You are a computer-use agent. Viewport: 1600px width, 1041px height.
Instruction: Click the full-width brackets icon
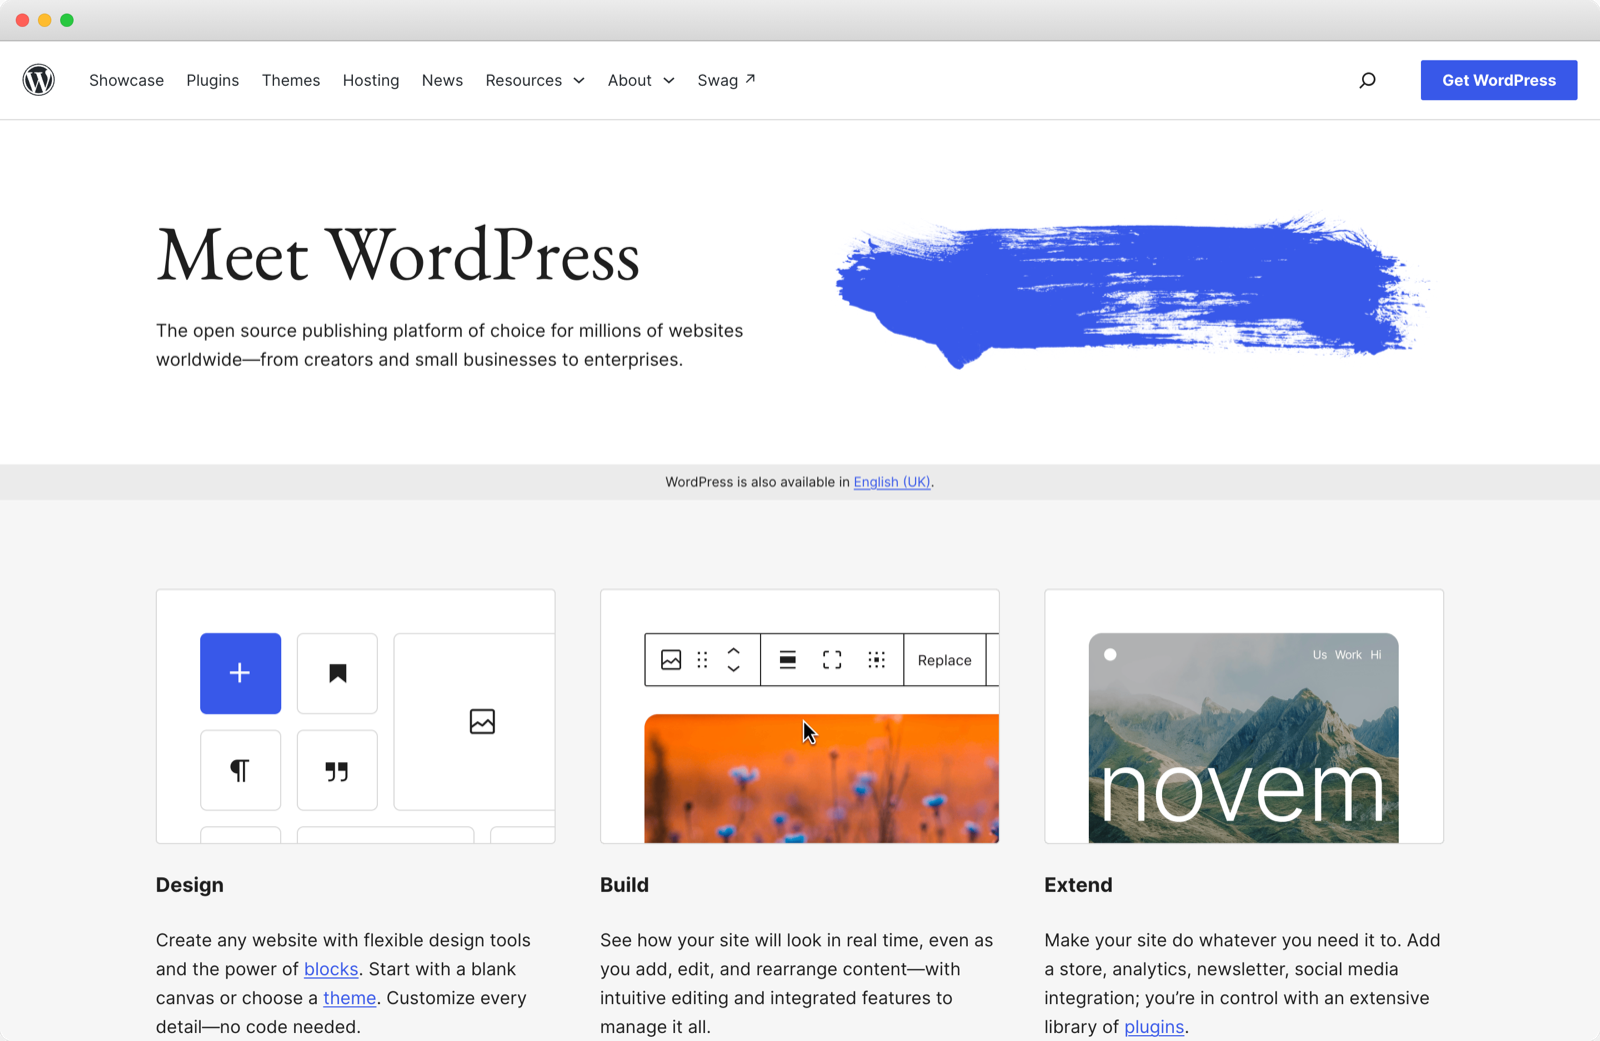tap(832, 660)
